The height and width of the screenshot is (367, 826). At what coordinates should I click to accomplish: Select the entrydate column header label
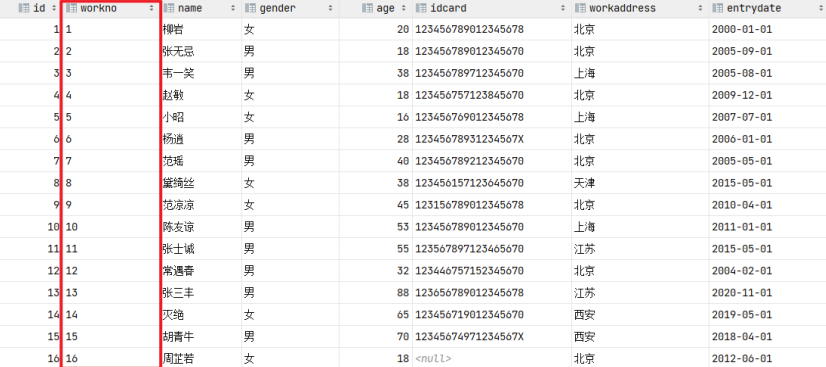pyautogui.click(x=754, y=8)
